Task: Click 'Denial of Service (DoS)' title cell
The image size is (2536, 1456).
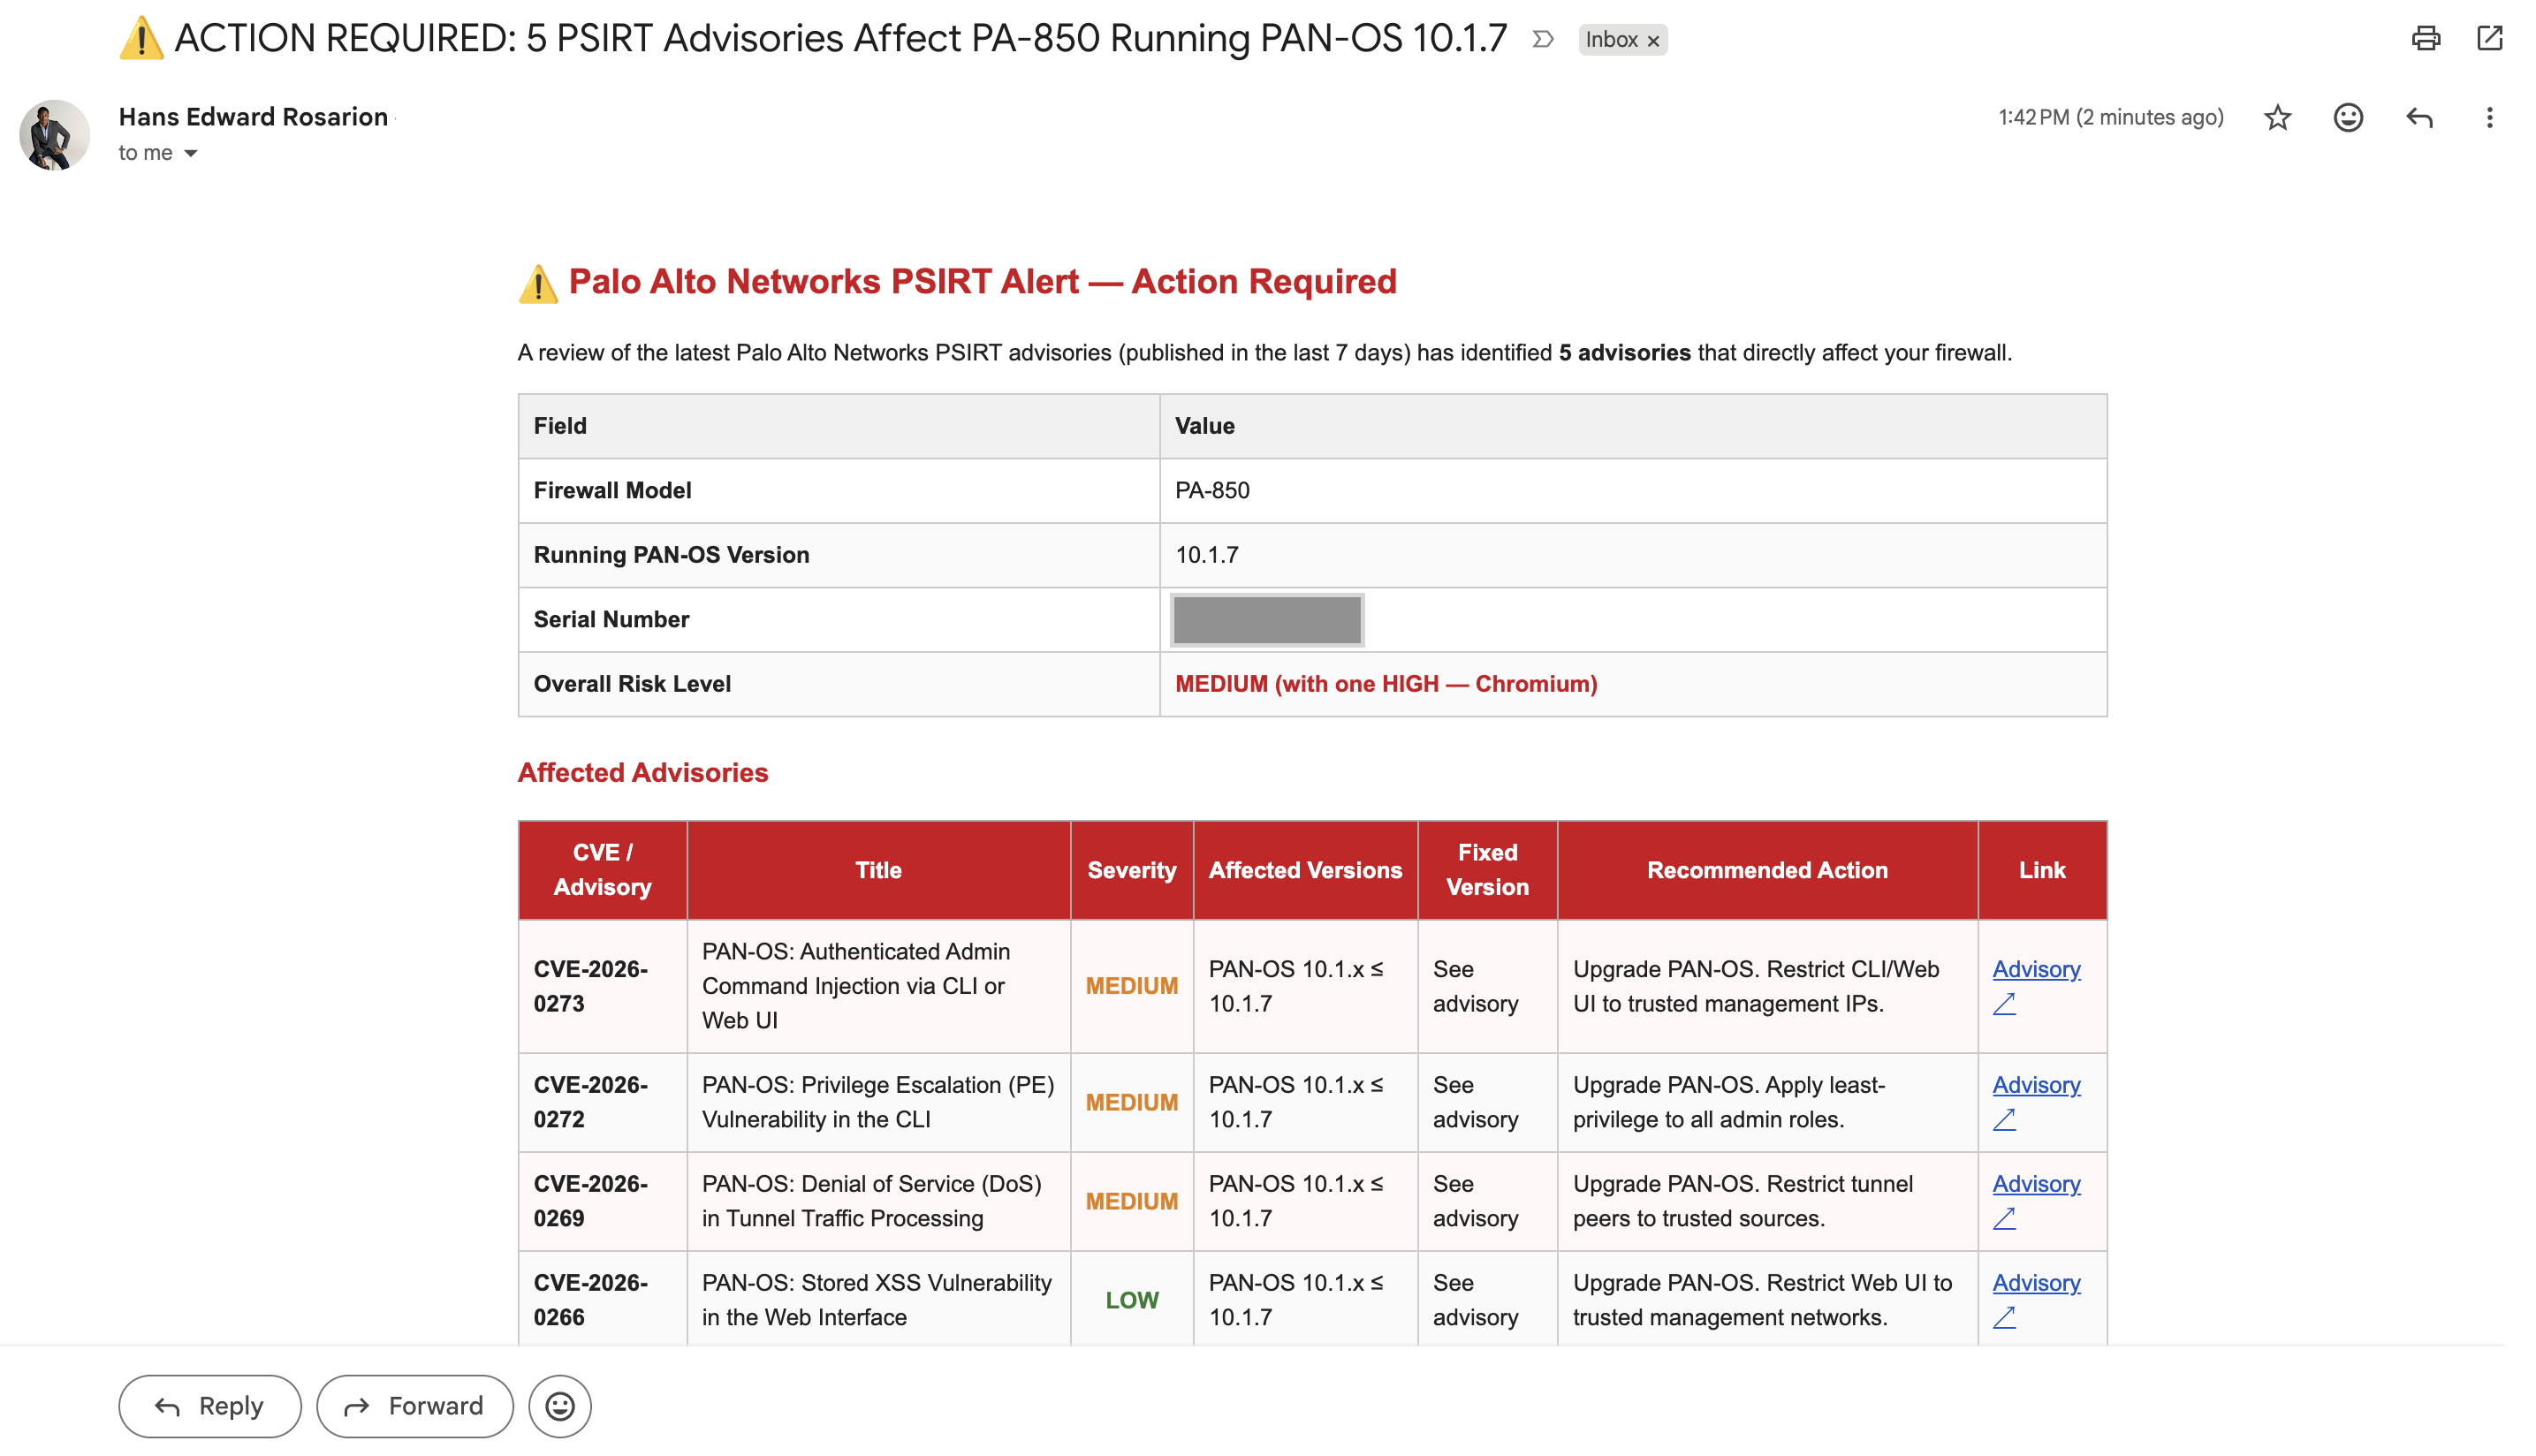Action: [878, 1201]
